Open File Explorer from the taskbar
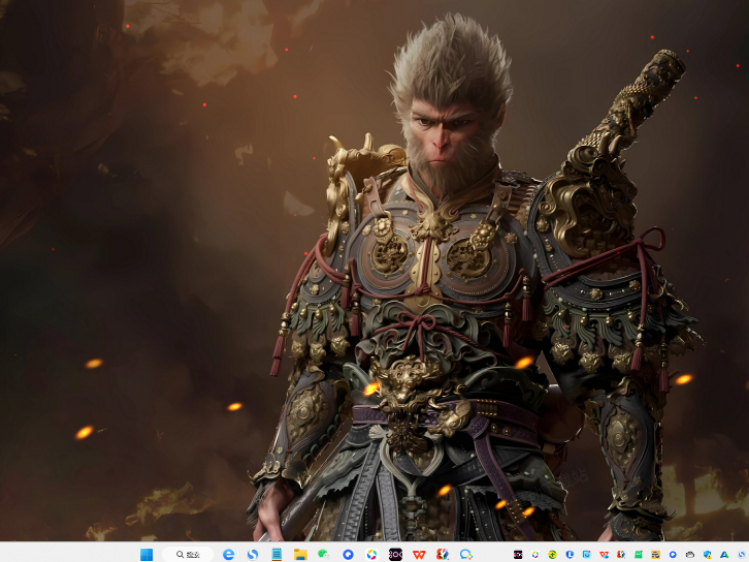Screen dimensions: 749x562 point(300,554)
